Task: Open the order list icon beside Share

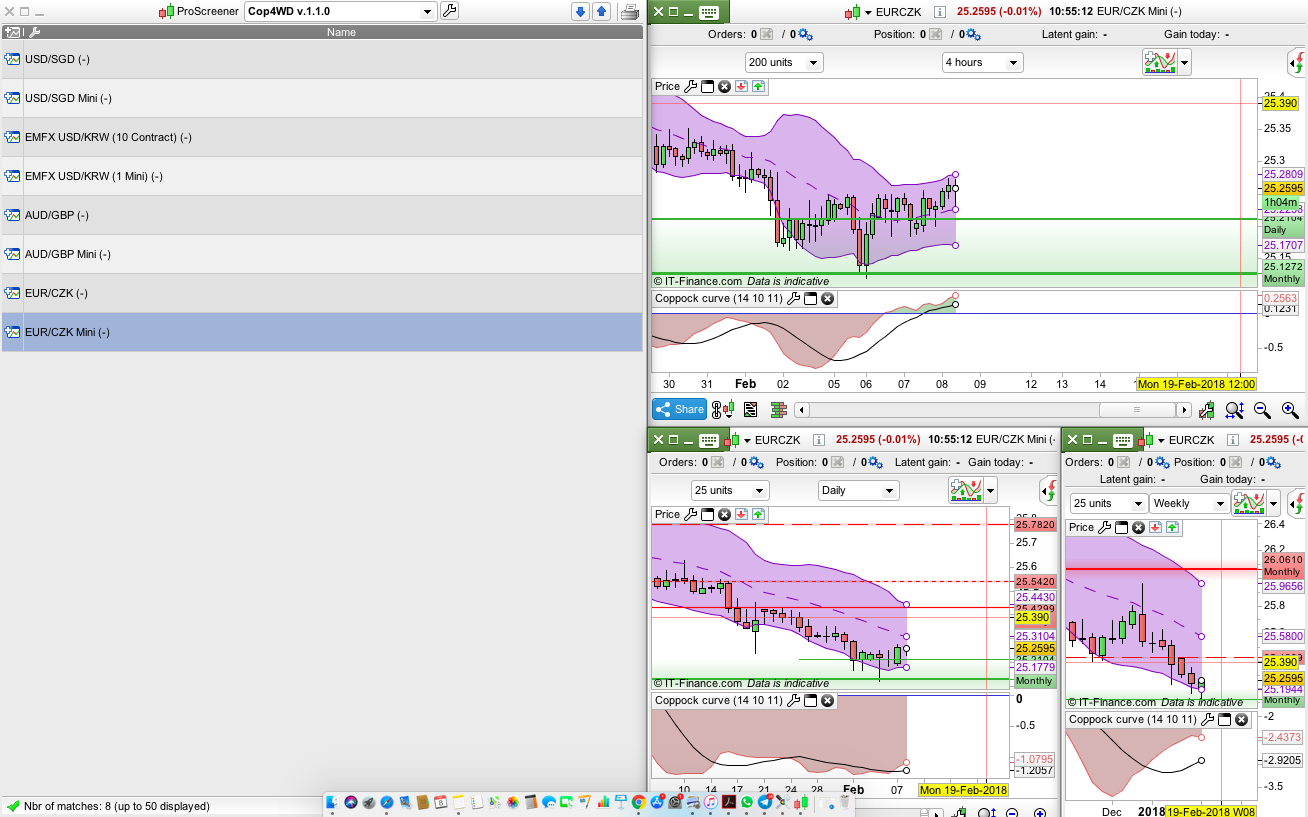Action: [751, 409]
